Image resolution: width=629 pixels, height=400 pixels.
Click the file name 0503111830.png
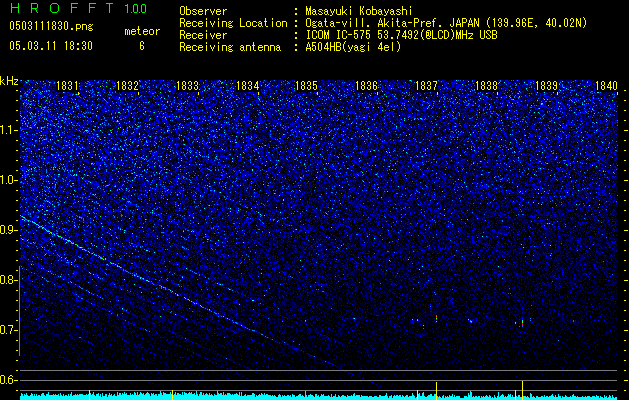point(51,27)
